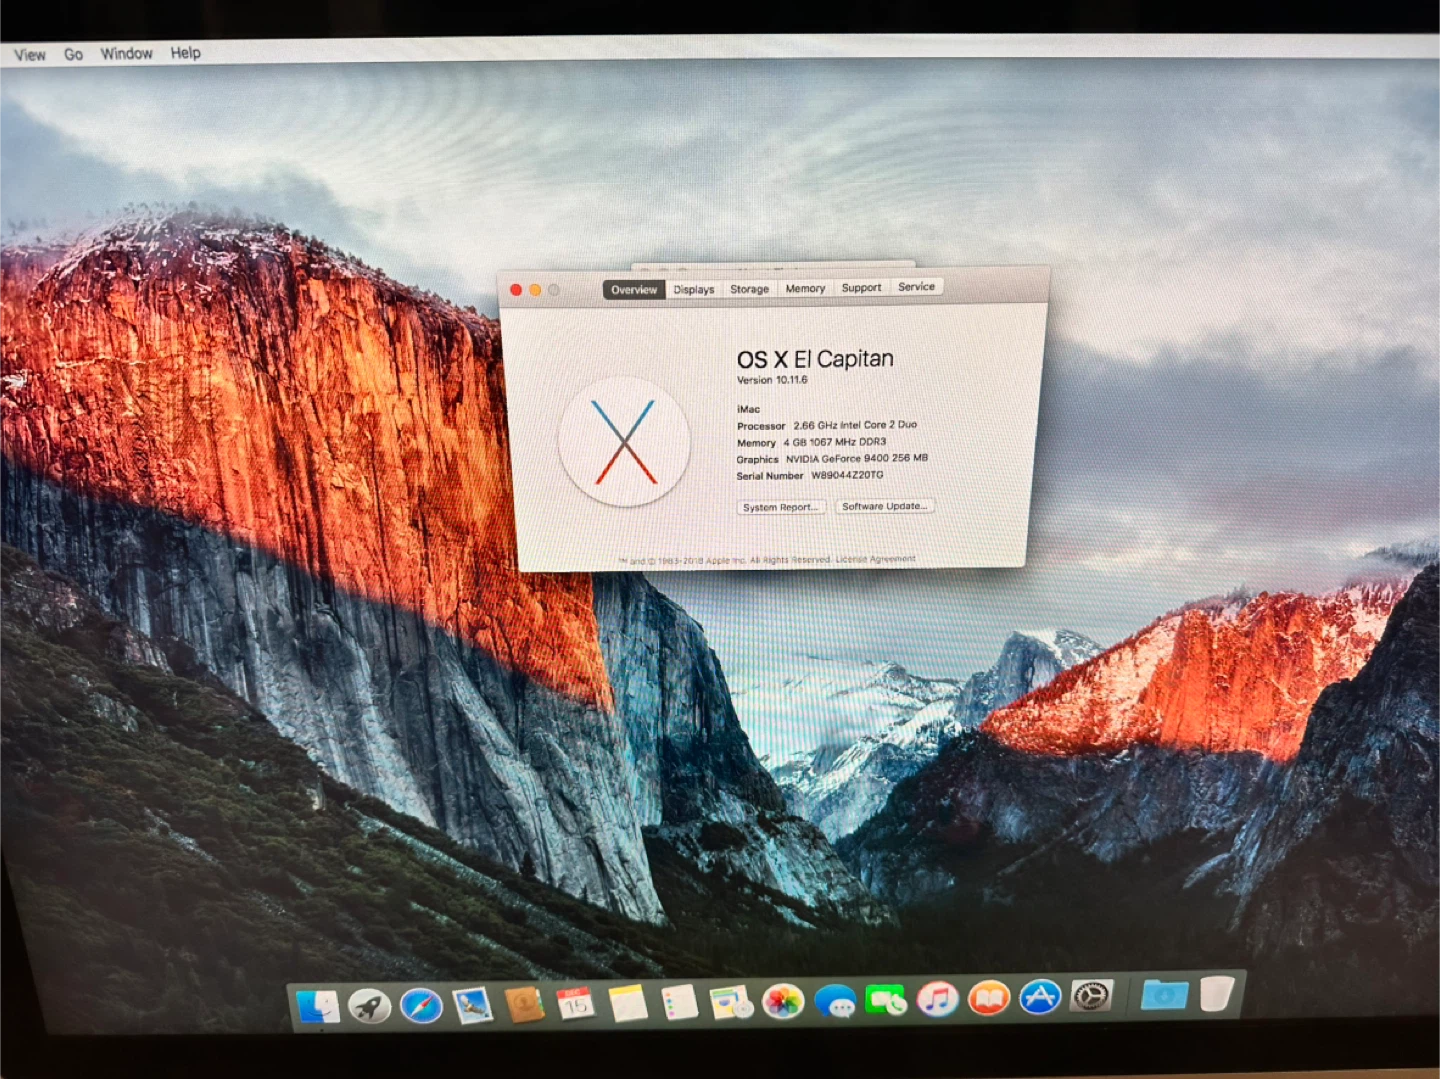
Task: Open the Trash in dock
Action: (x=1216, y=994)
